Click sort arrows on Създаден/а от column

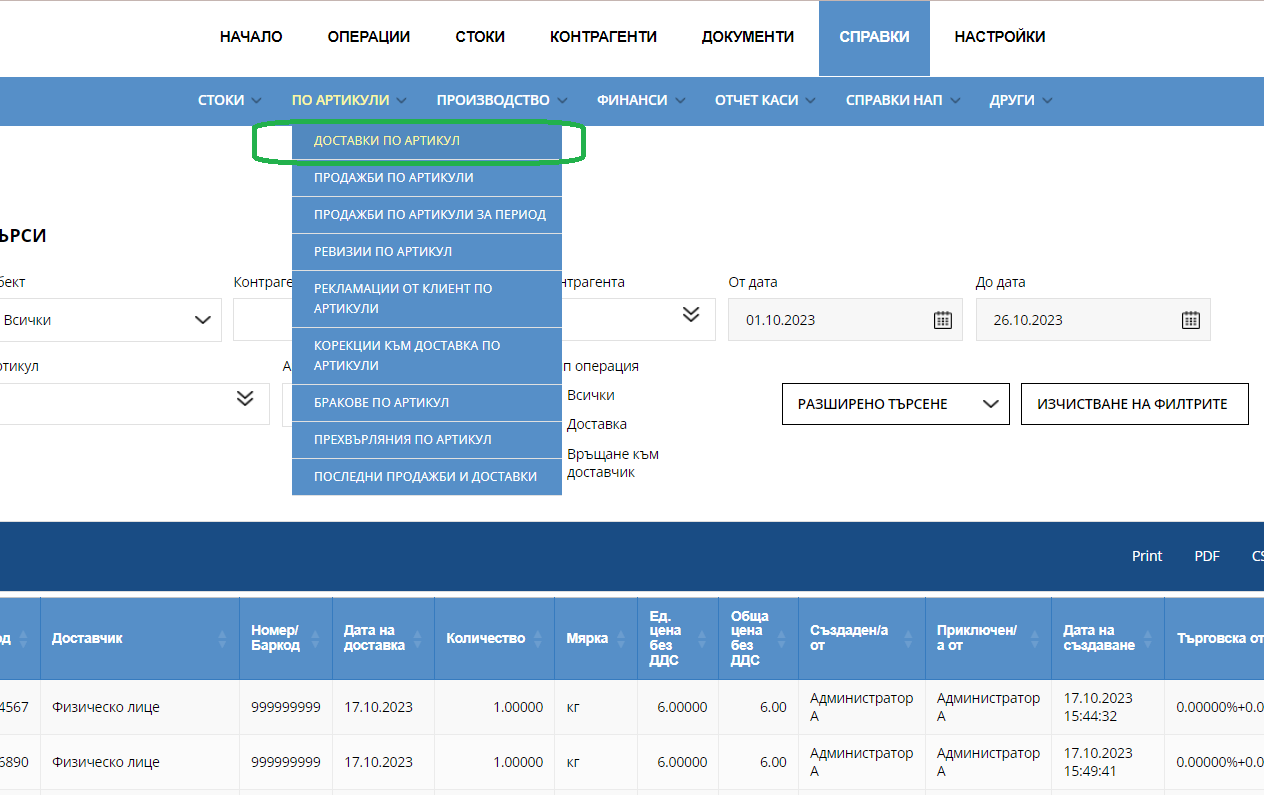pos(910,638)
